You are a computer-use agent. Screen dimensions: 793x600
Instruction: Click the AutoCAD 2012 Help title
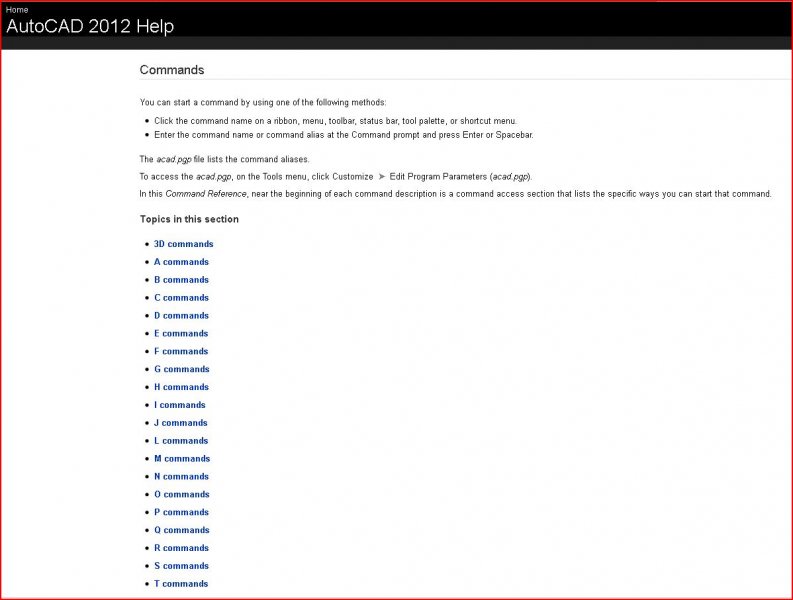[x=90, y=26]
